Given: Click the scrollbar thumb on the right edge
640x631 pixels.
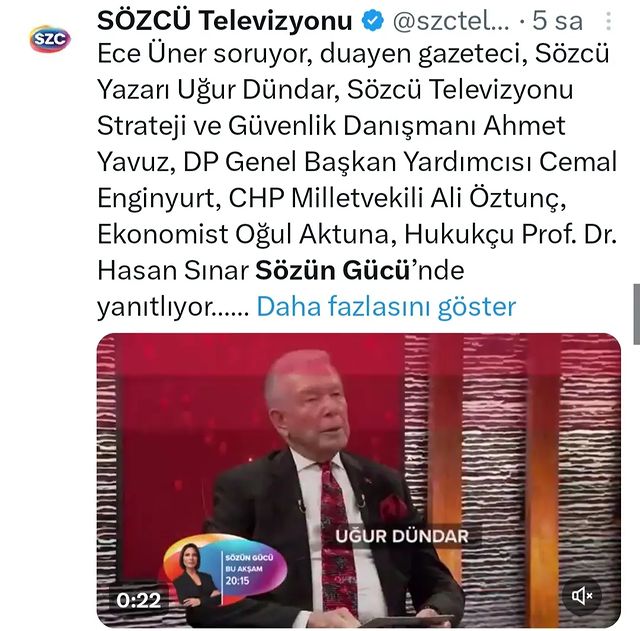Looking at the screenshot, I should point(636,314).
